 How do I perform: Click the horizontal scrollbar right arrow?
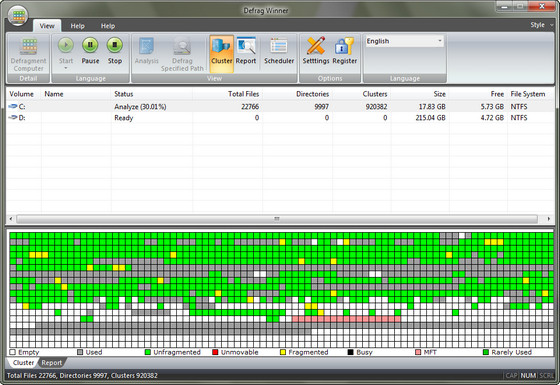pyautogui.click(x=549, y=219)
